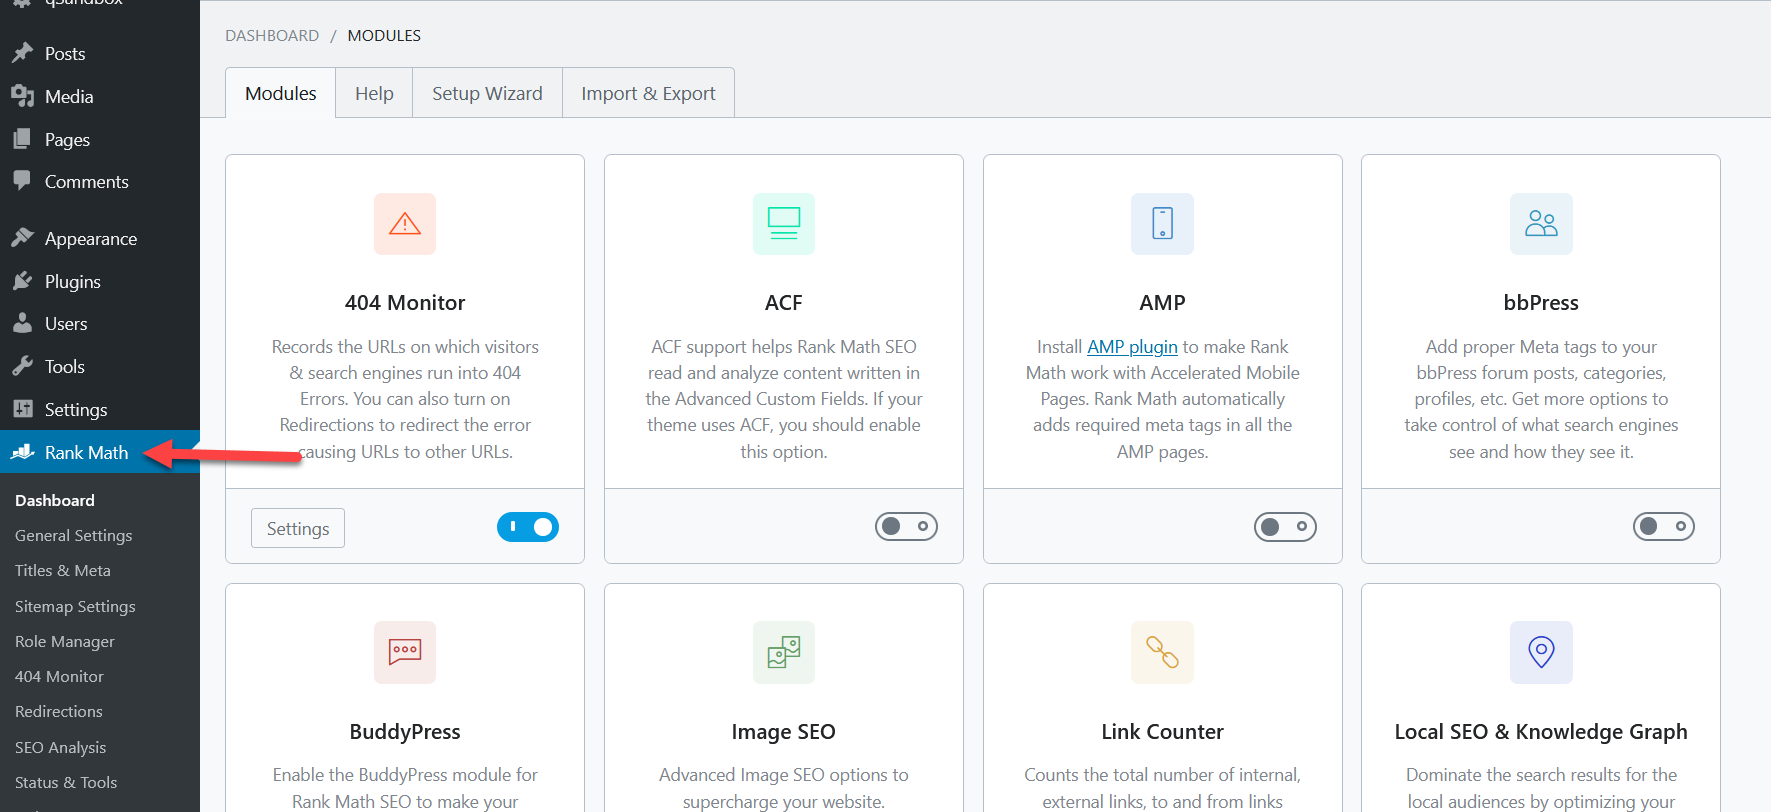Open Titles & Meta submenu item
The width and height of the screenshot is (1771, 812).
coord(63,570)
